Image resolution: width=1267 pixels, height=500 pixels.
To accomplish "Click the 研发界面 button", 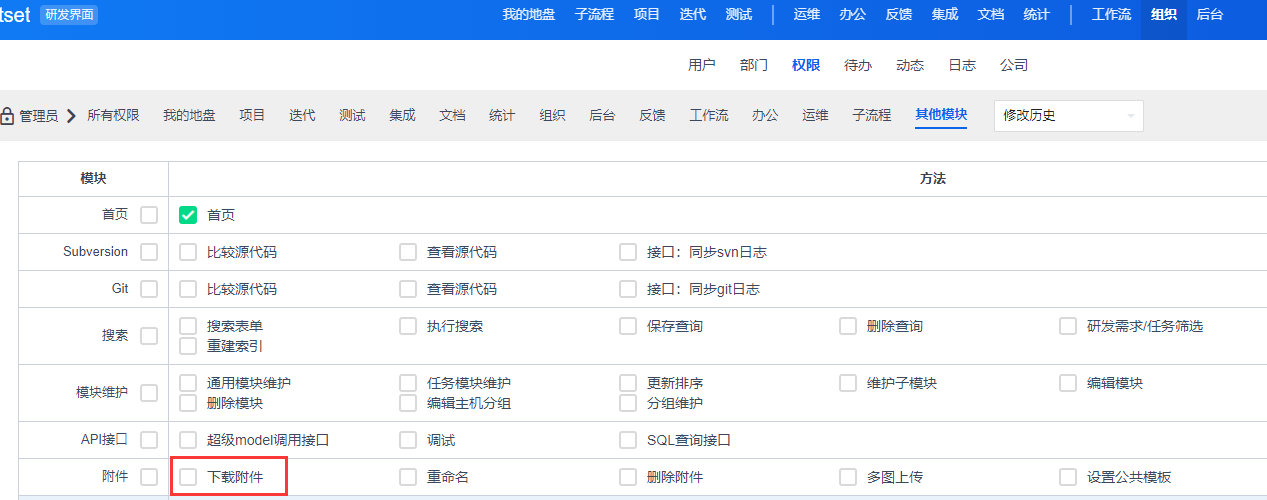I will 69,14.
